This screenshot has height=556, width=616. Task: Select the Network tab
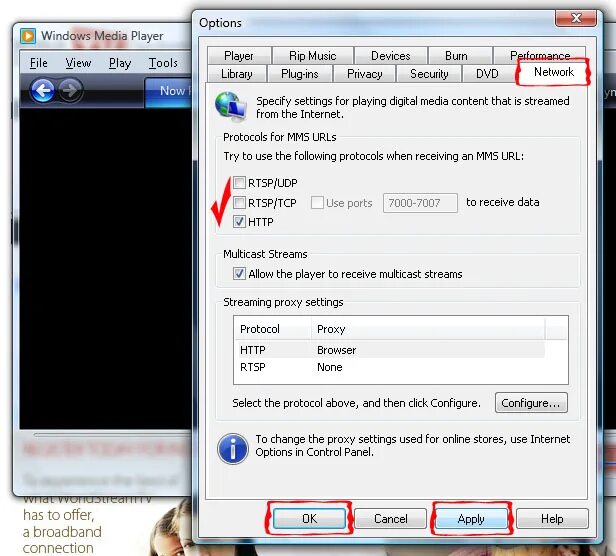tap(554, 72)
